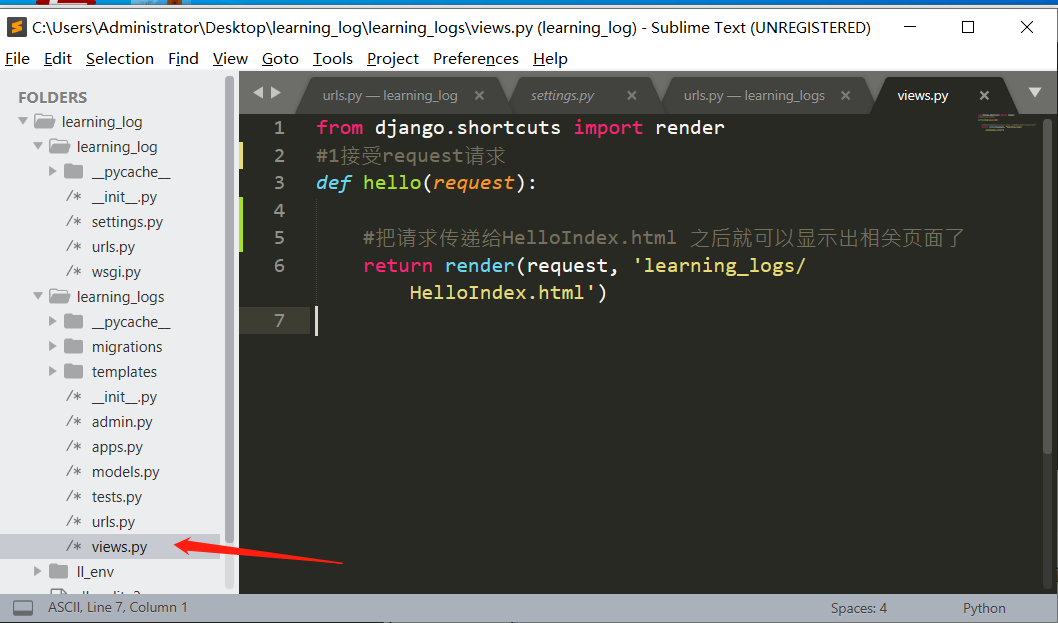Close the urls.py — learning_logs tab
The image size is (1058, 623).
pyautogui.click(x=845, y=96)
